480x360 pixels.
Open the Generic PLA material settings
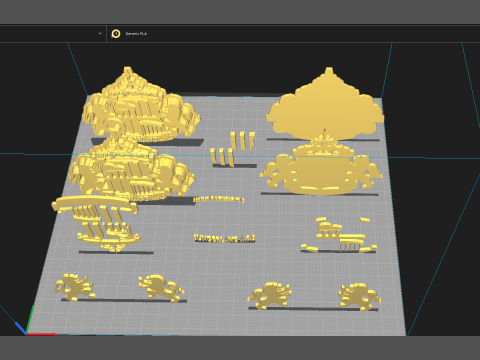tap(136, 34)
